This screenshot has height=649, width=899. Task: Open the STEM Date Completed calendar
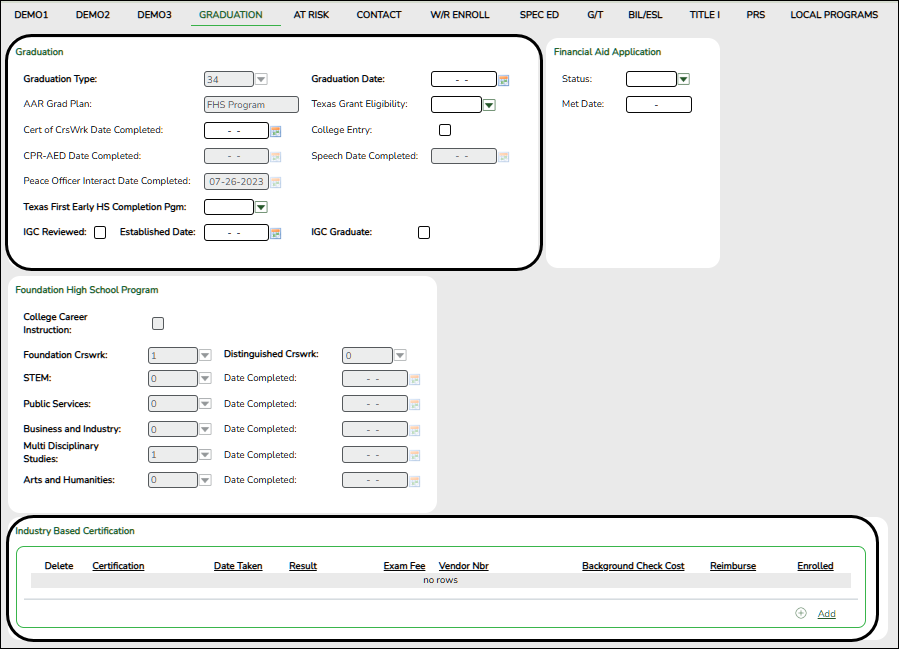pos(414,378)
